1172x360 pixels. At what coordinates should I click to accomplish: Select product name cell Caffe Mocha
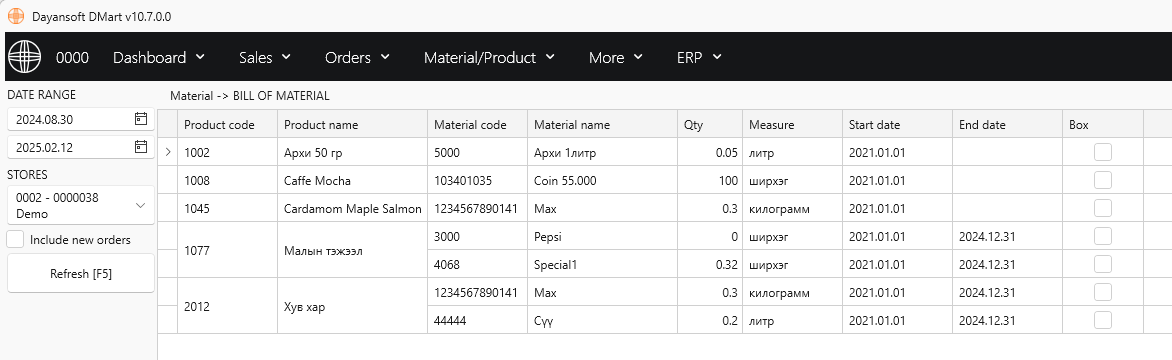pyautogui.click(x=352, y=180)
